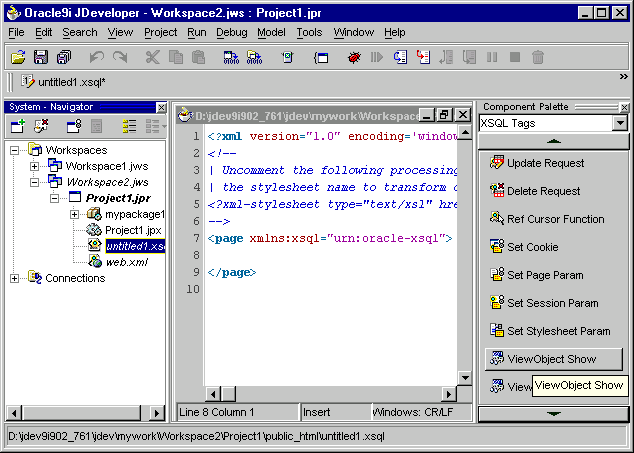Click the Save toolbar icon
The image size is (634, 453).
41,57
